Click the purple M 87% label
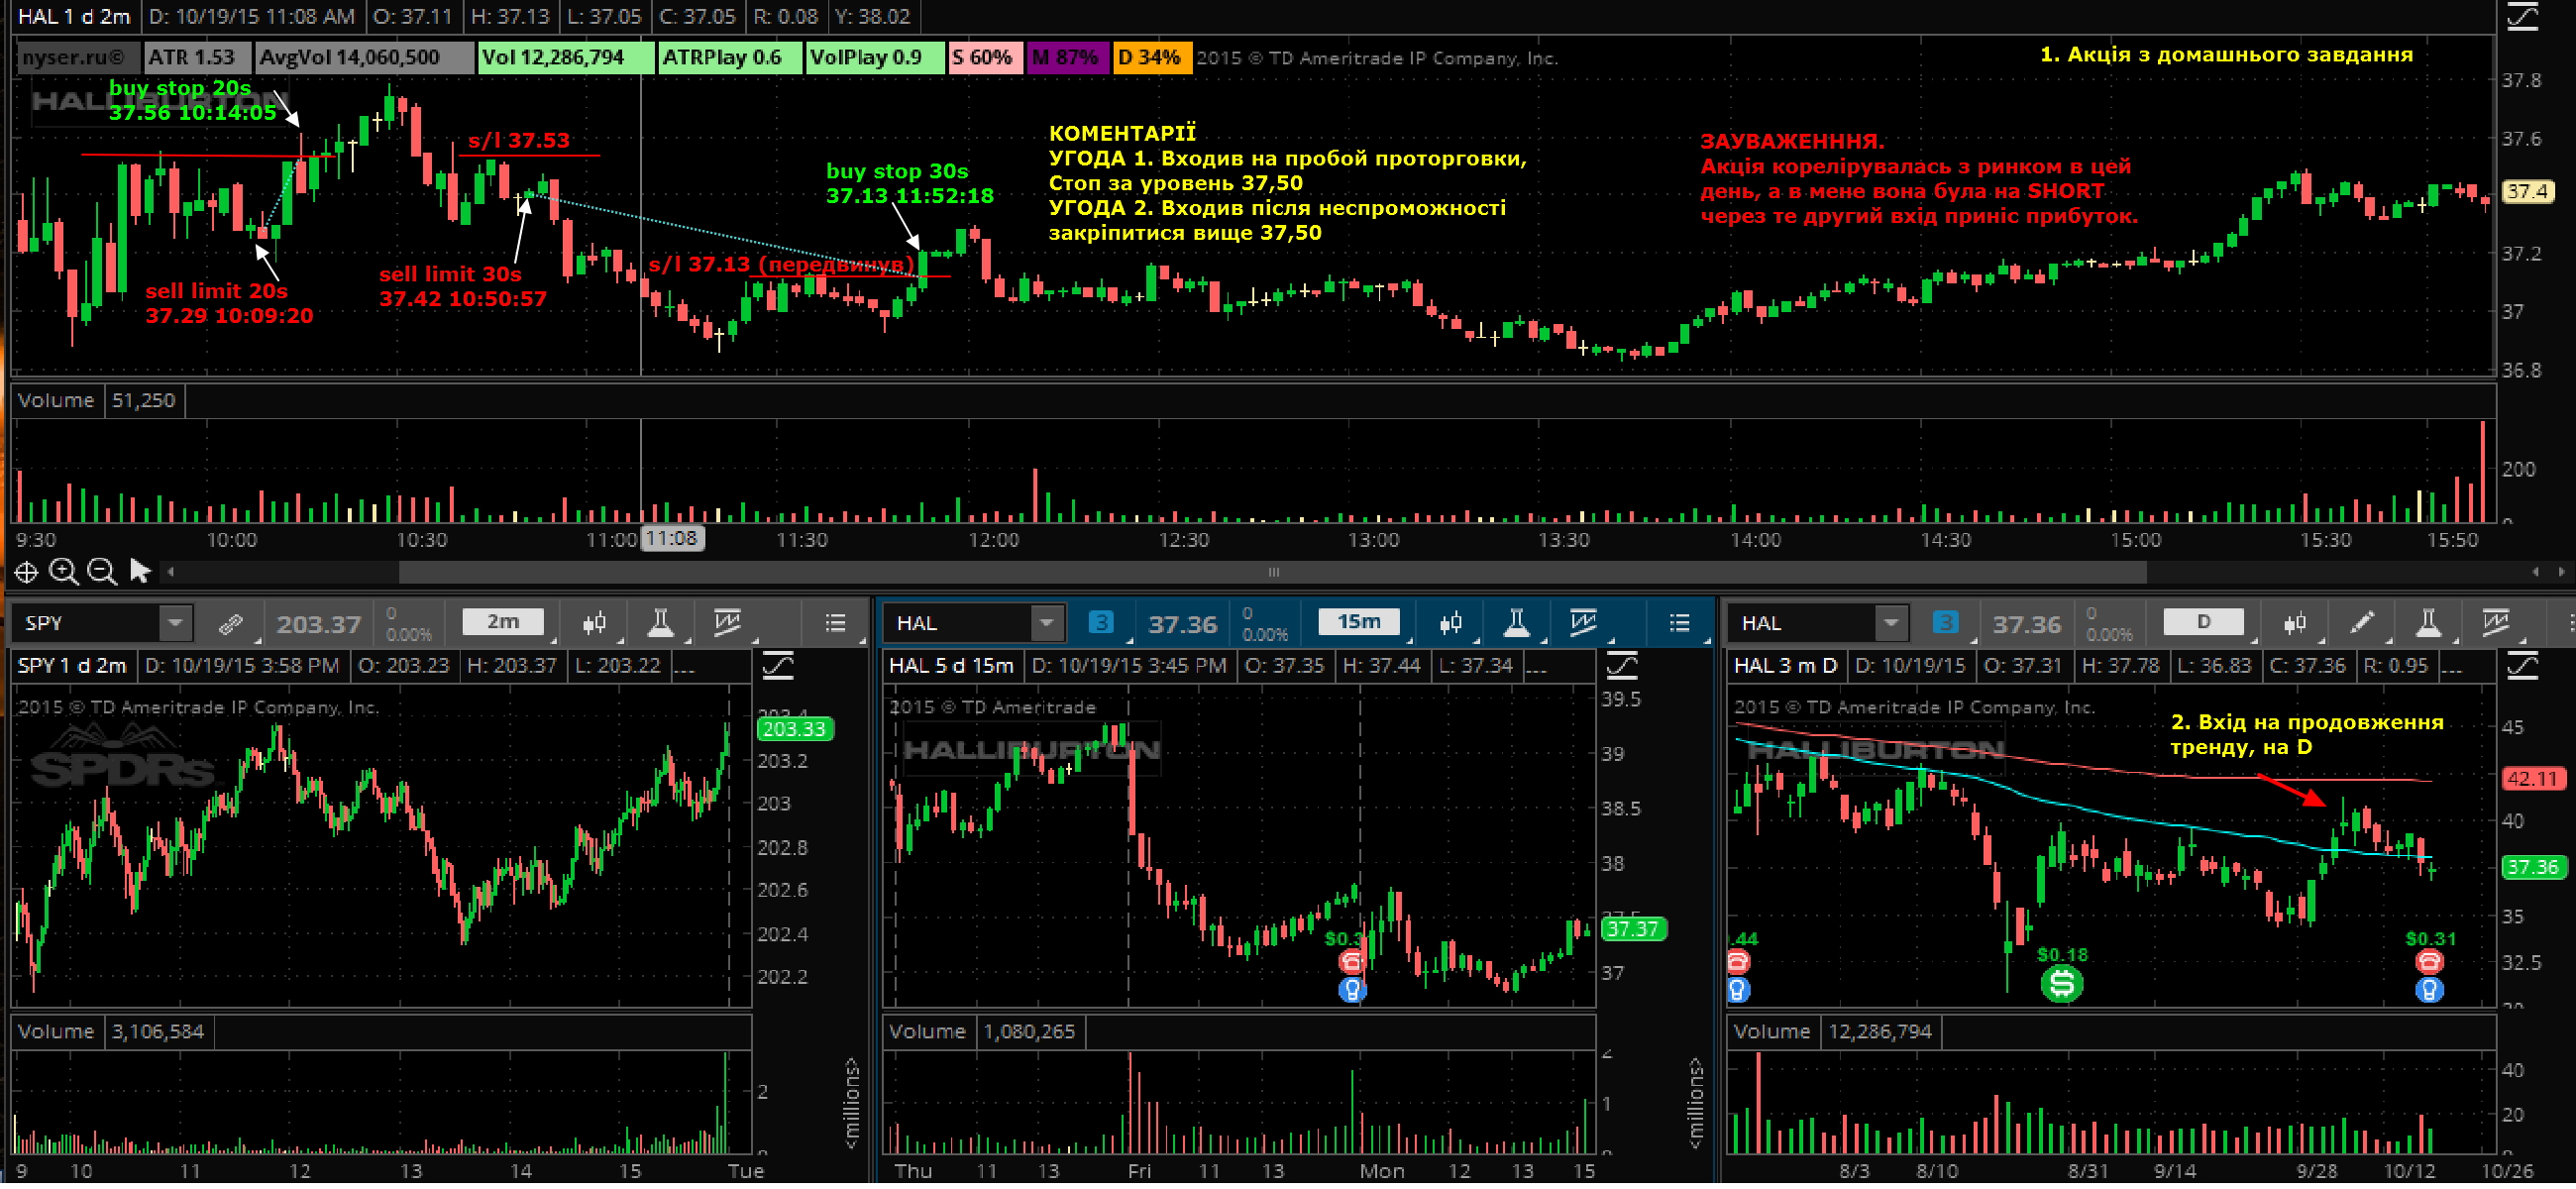Screen dimensions: 2576x1189 click(x=1067, y=58)
